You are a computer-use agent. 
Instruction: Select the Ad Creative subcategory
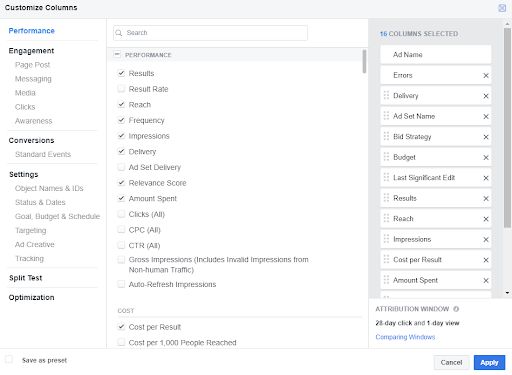pyautogui.click(x=34, y=244)
